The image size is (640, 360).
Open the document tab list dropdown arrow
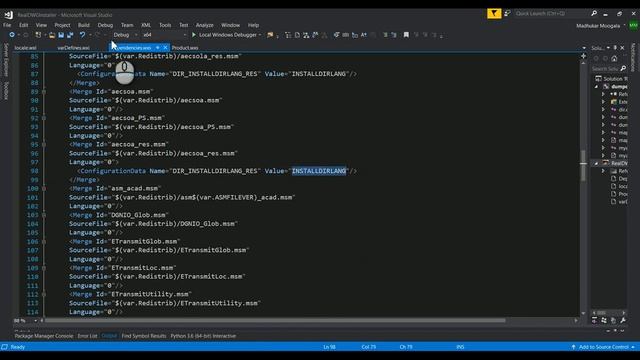click(584, 48)
